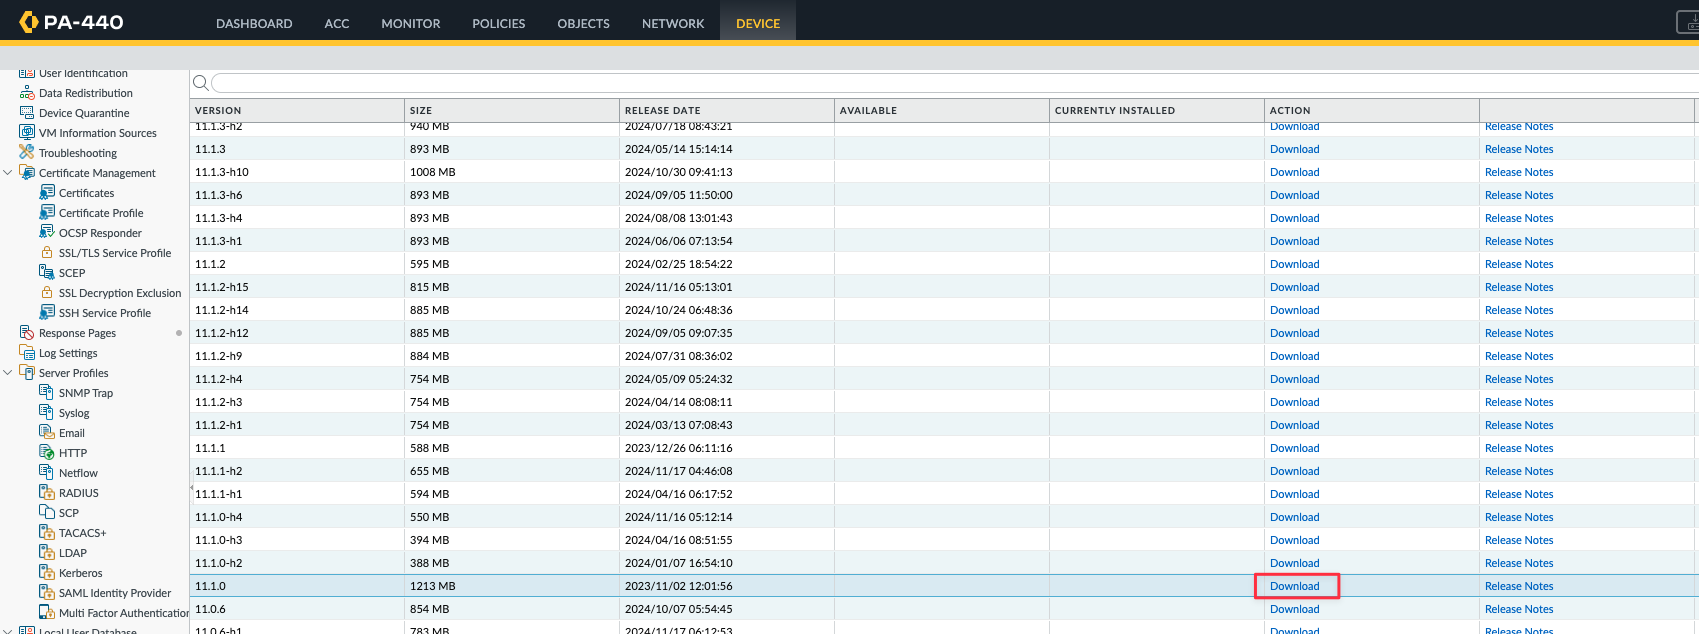Click the RADIUS icon
This screenshot has width=1699, height=634.
tap(47, 493)
